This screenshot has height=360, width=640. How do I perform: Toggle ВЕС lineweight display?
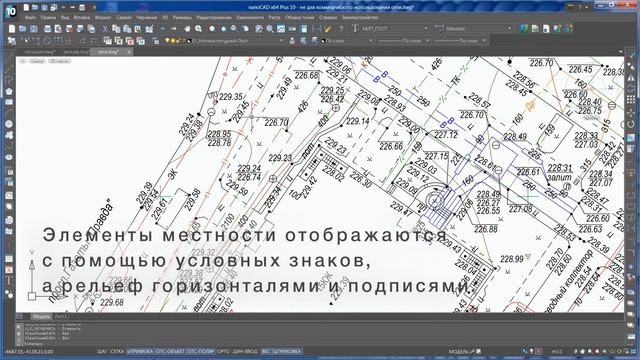click(265, 351)
